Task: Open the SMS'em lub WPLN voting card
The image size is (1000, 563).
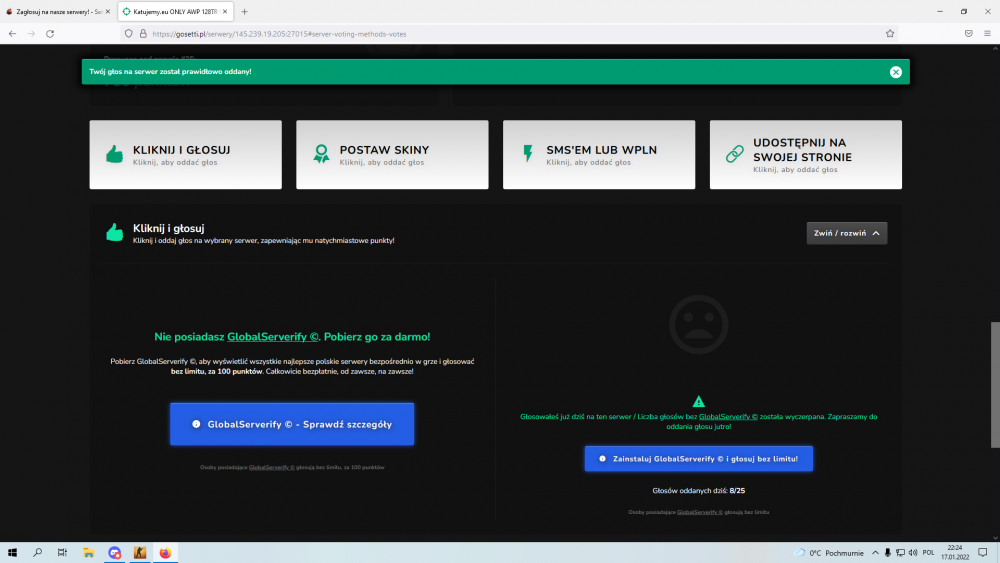Action: pos(599,154)
